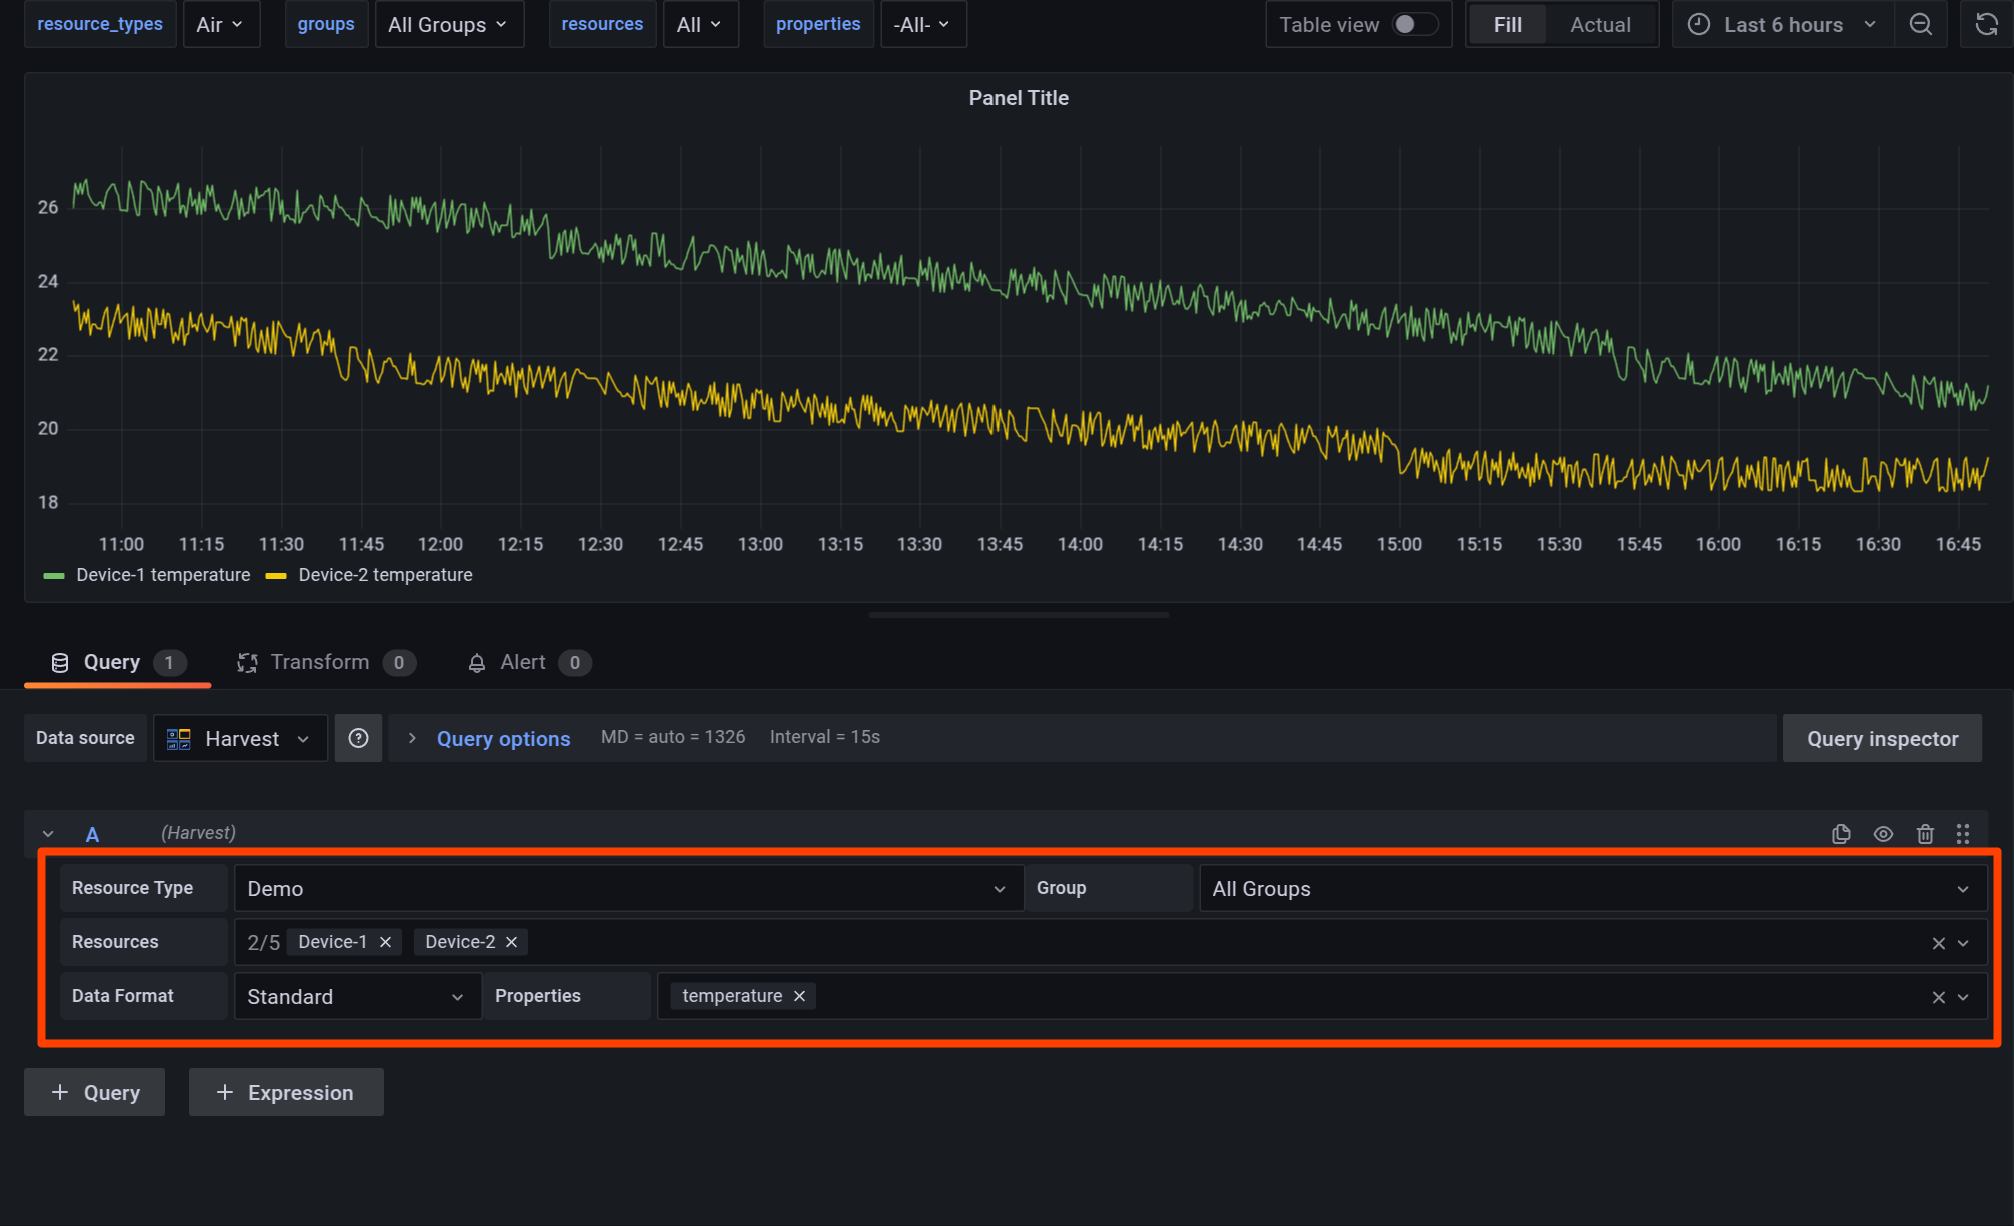Image resolution: width=2014 pixels, height=1226 pixels.
Task: Open the Alert tab
Action: tap(522, 661)
